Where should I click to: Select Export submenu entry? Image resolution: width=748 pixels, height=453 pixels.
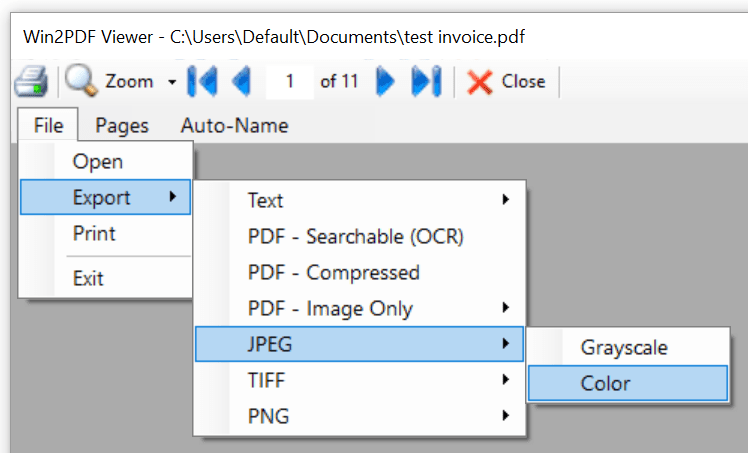click(105, 197)
